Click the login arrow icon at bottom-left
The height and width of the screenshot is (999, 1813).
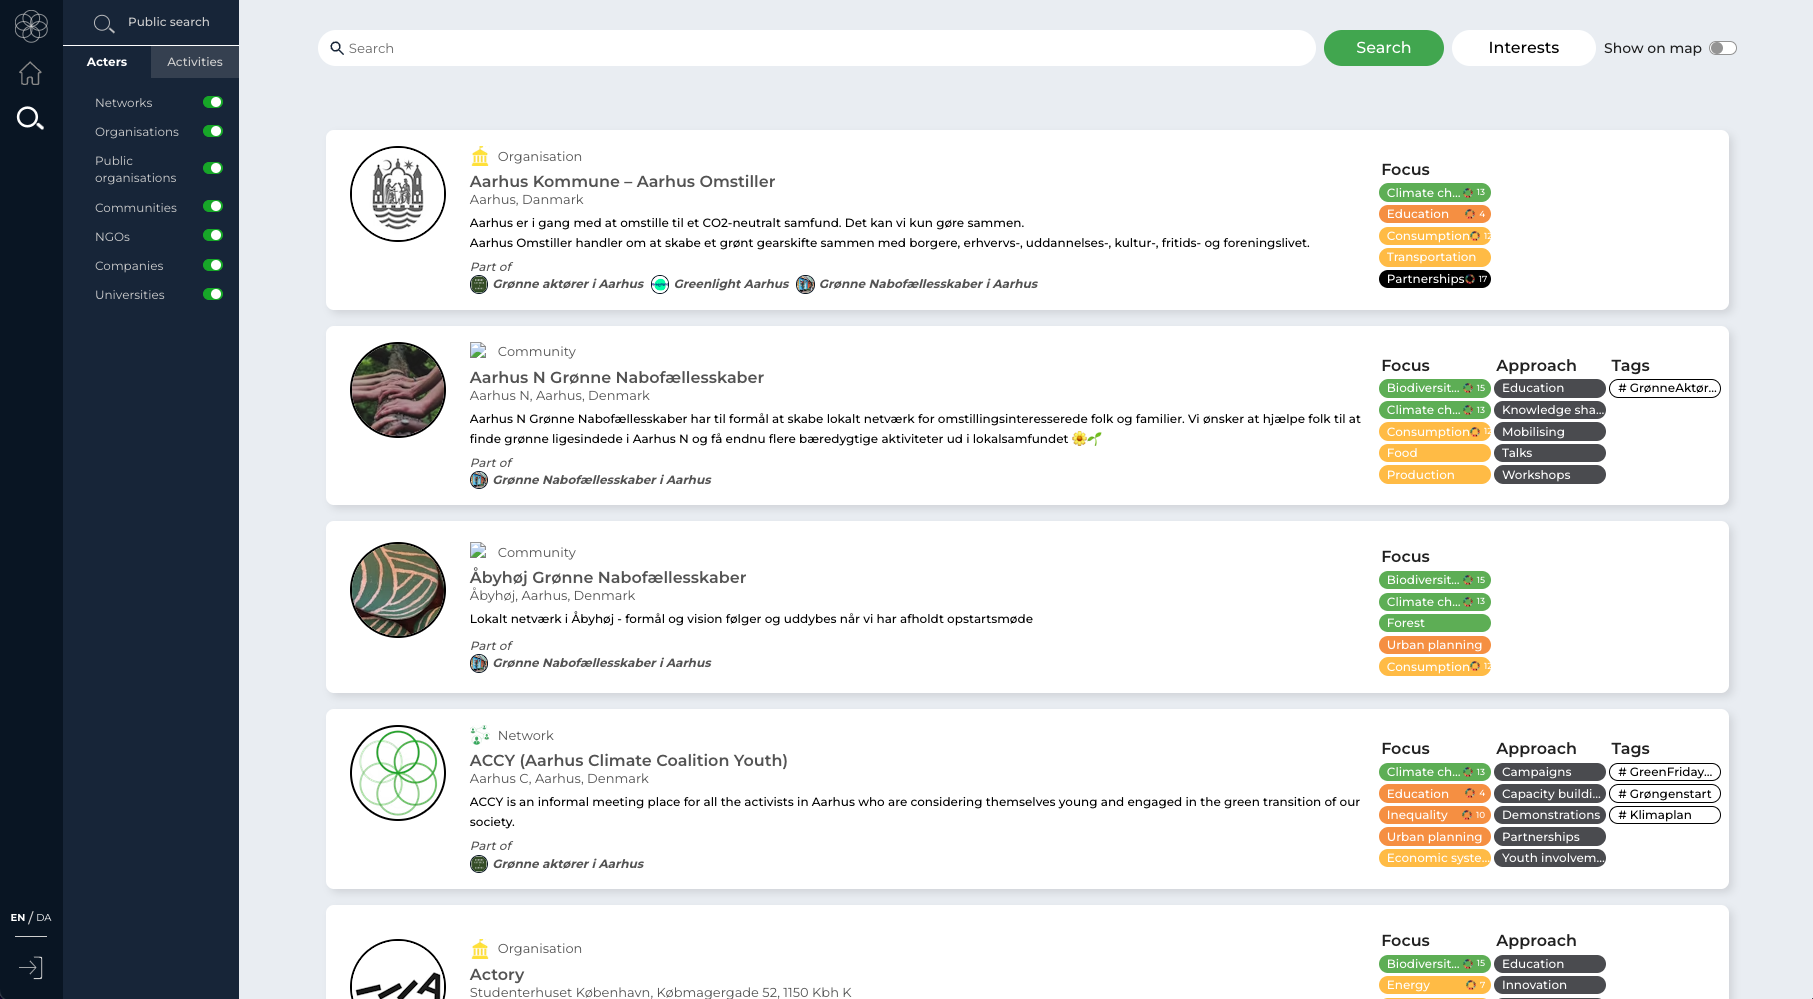click(x=30, y=967)
